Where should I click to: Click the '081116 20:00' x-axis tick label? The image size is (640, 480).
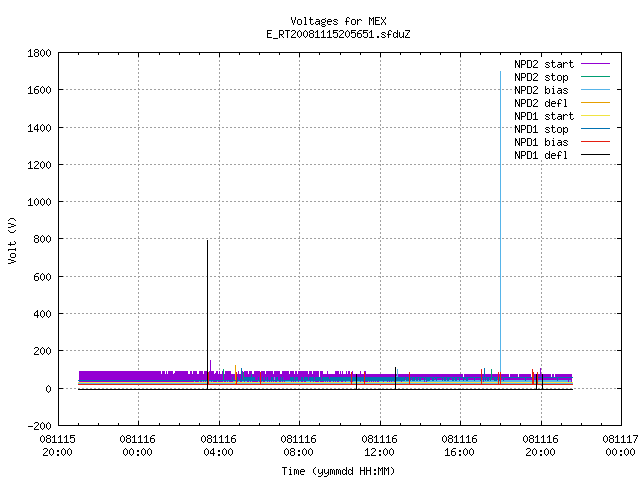coord(540,446)
